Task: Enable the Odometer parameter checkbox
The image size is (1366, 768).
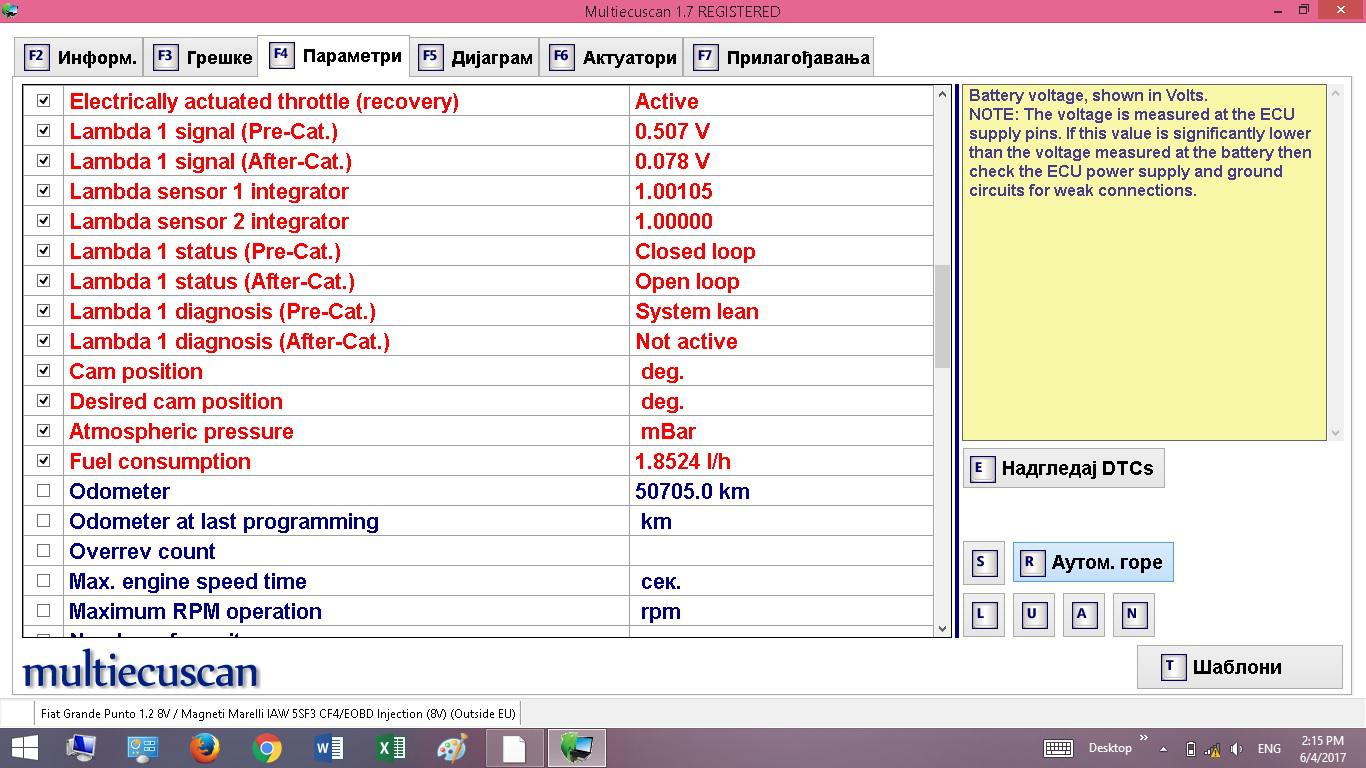Action: 43,491
